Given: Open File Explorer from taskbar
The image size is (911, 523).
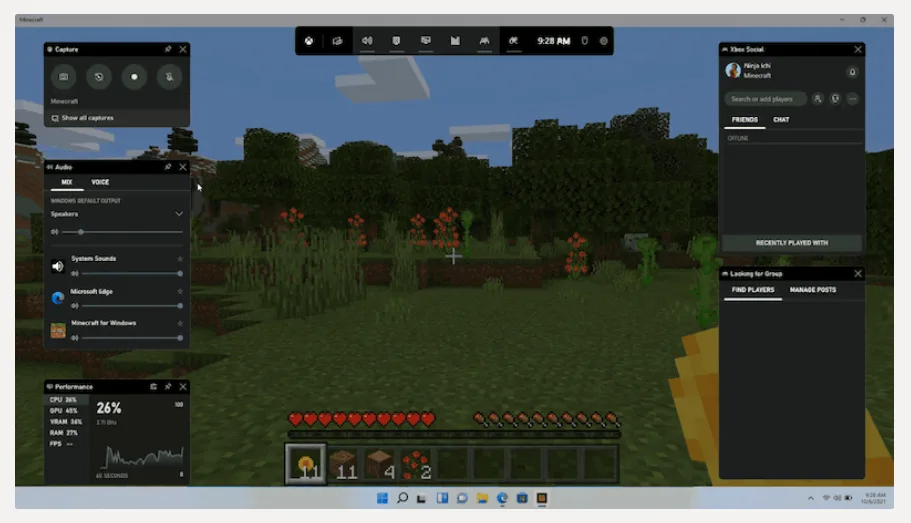Looking at the screenshot, I should [482, 498].
